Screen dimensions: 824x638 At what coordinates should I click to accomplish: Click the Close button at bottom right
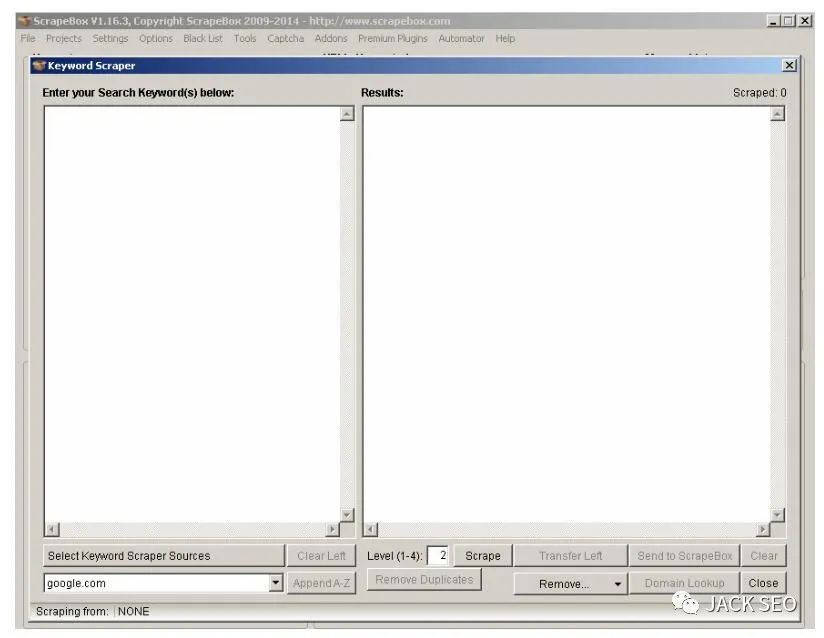[764, 583]
